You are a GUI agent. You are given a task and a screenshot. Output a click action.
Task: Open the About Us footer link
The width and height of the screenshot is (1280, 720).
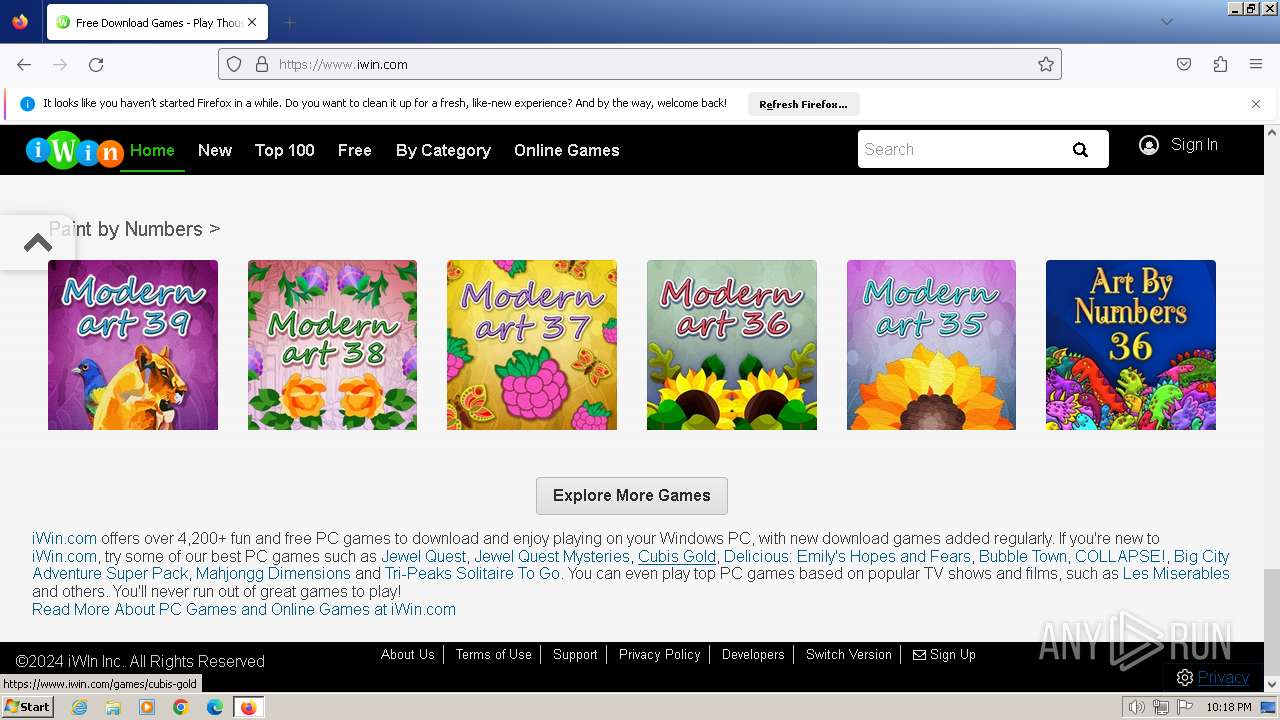408,655
